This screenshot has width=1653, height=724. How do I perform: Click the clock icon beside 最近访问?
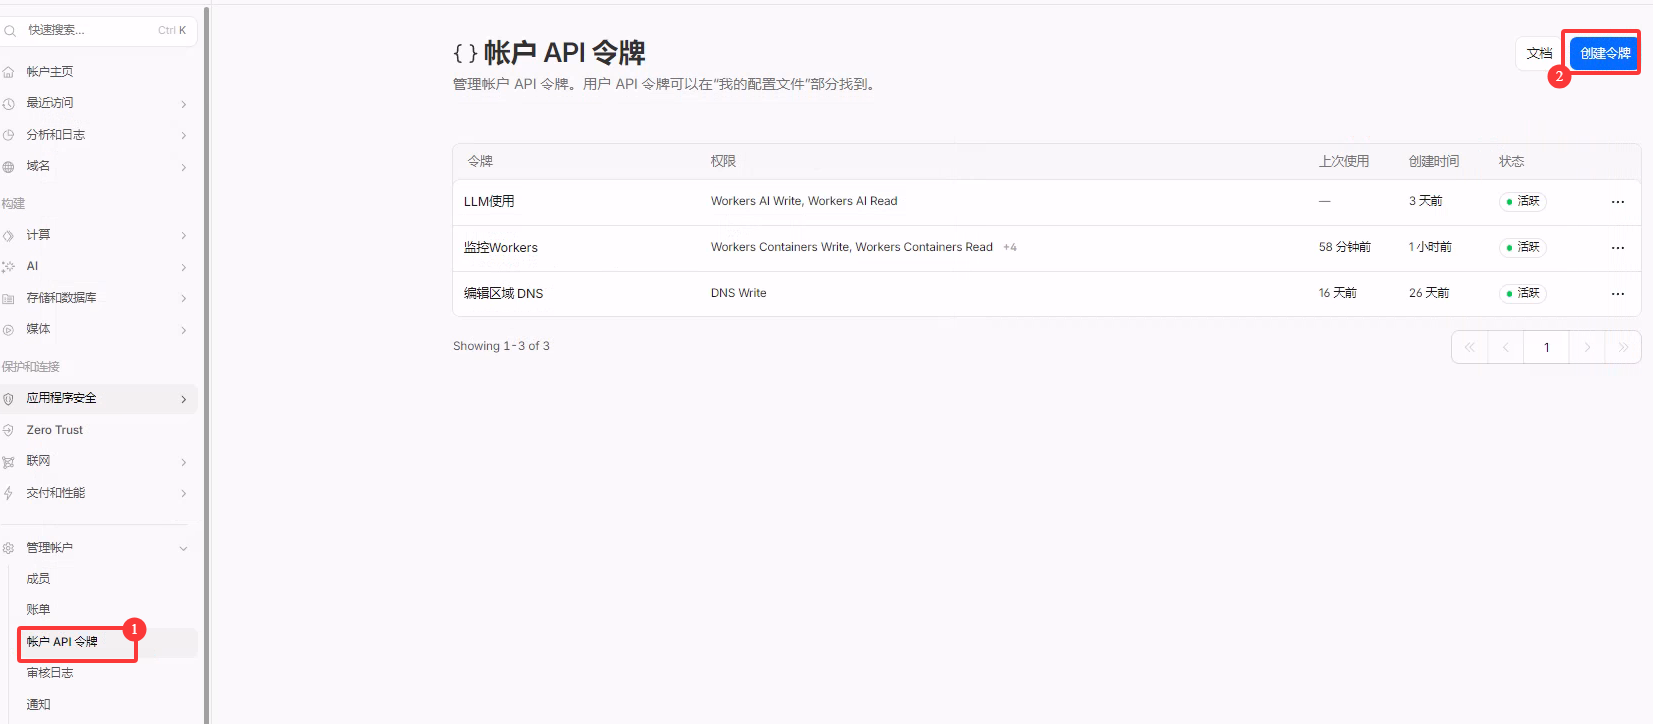click(x=9, y=104)
